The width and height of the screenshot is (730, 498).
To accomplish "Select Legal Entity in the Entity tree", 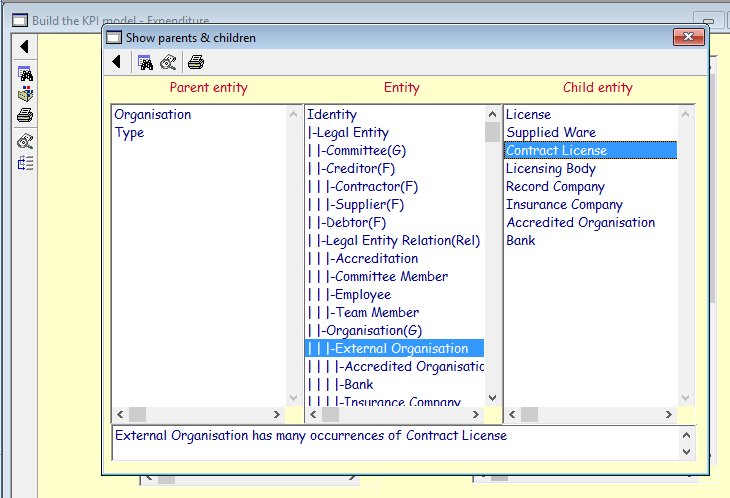I will coord(351,133).
